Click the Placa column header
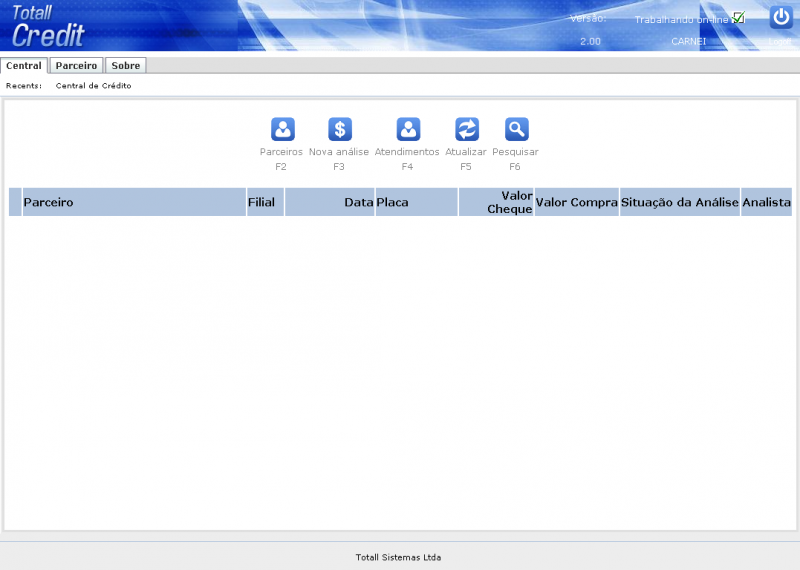800x570 pixels. pos(416,202)
